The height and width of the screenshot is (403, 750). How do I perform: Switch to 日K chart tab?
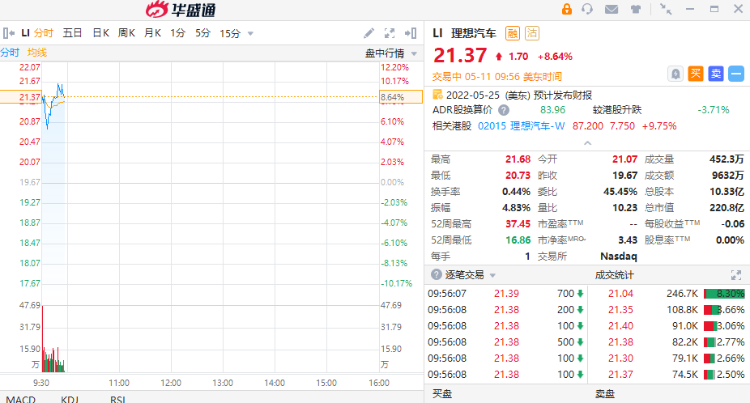click(x=101, y=33)
